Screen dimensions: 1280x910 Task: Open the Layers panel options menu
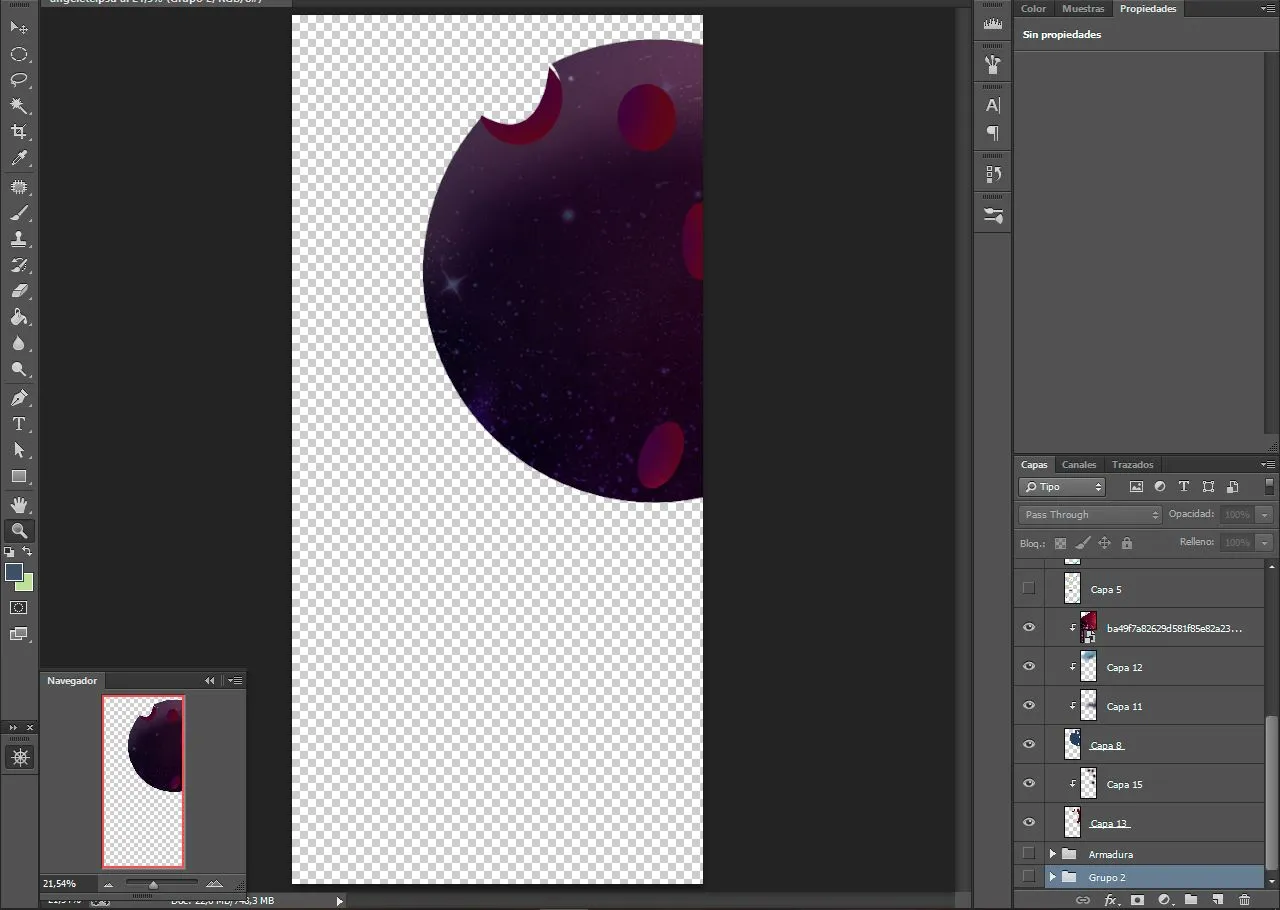(1267, 464)
